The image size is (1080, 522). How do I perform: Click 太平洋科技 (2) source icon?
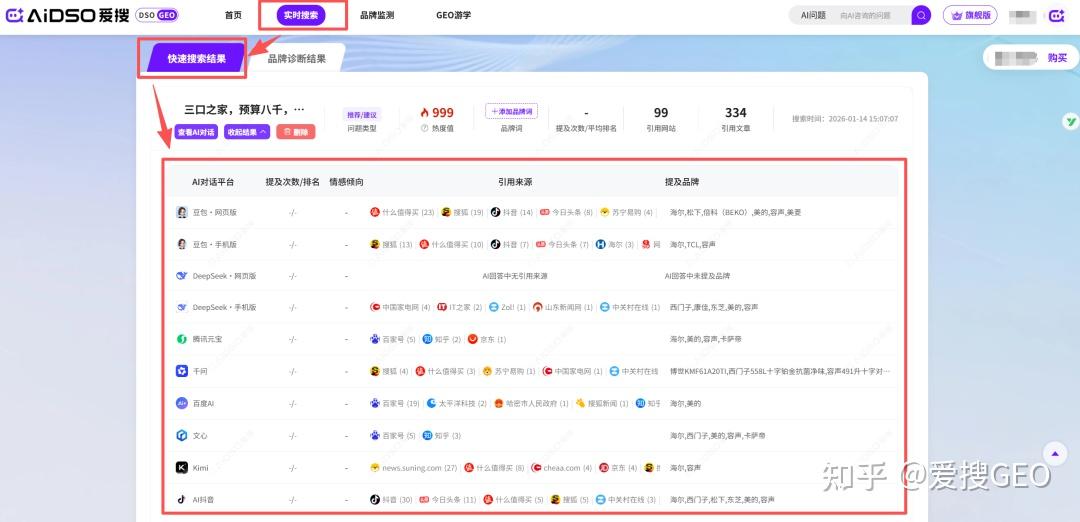tap(431, 403)
